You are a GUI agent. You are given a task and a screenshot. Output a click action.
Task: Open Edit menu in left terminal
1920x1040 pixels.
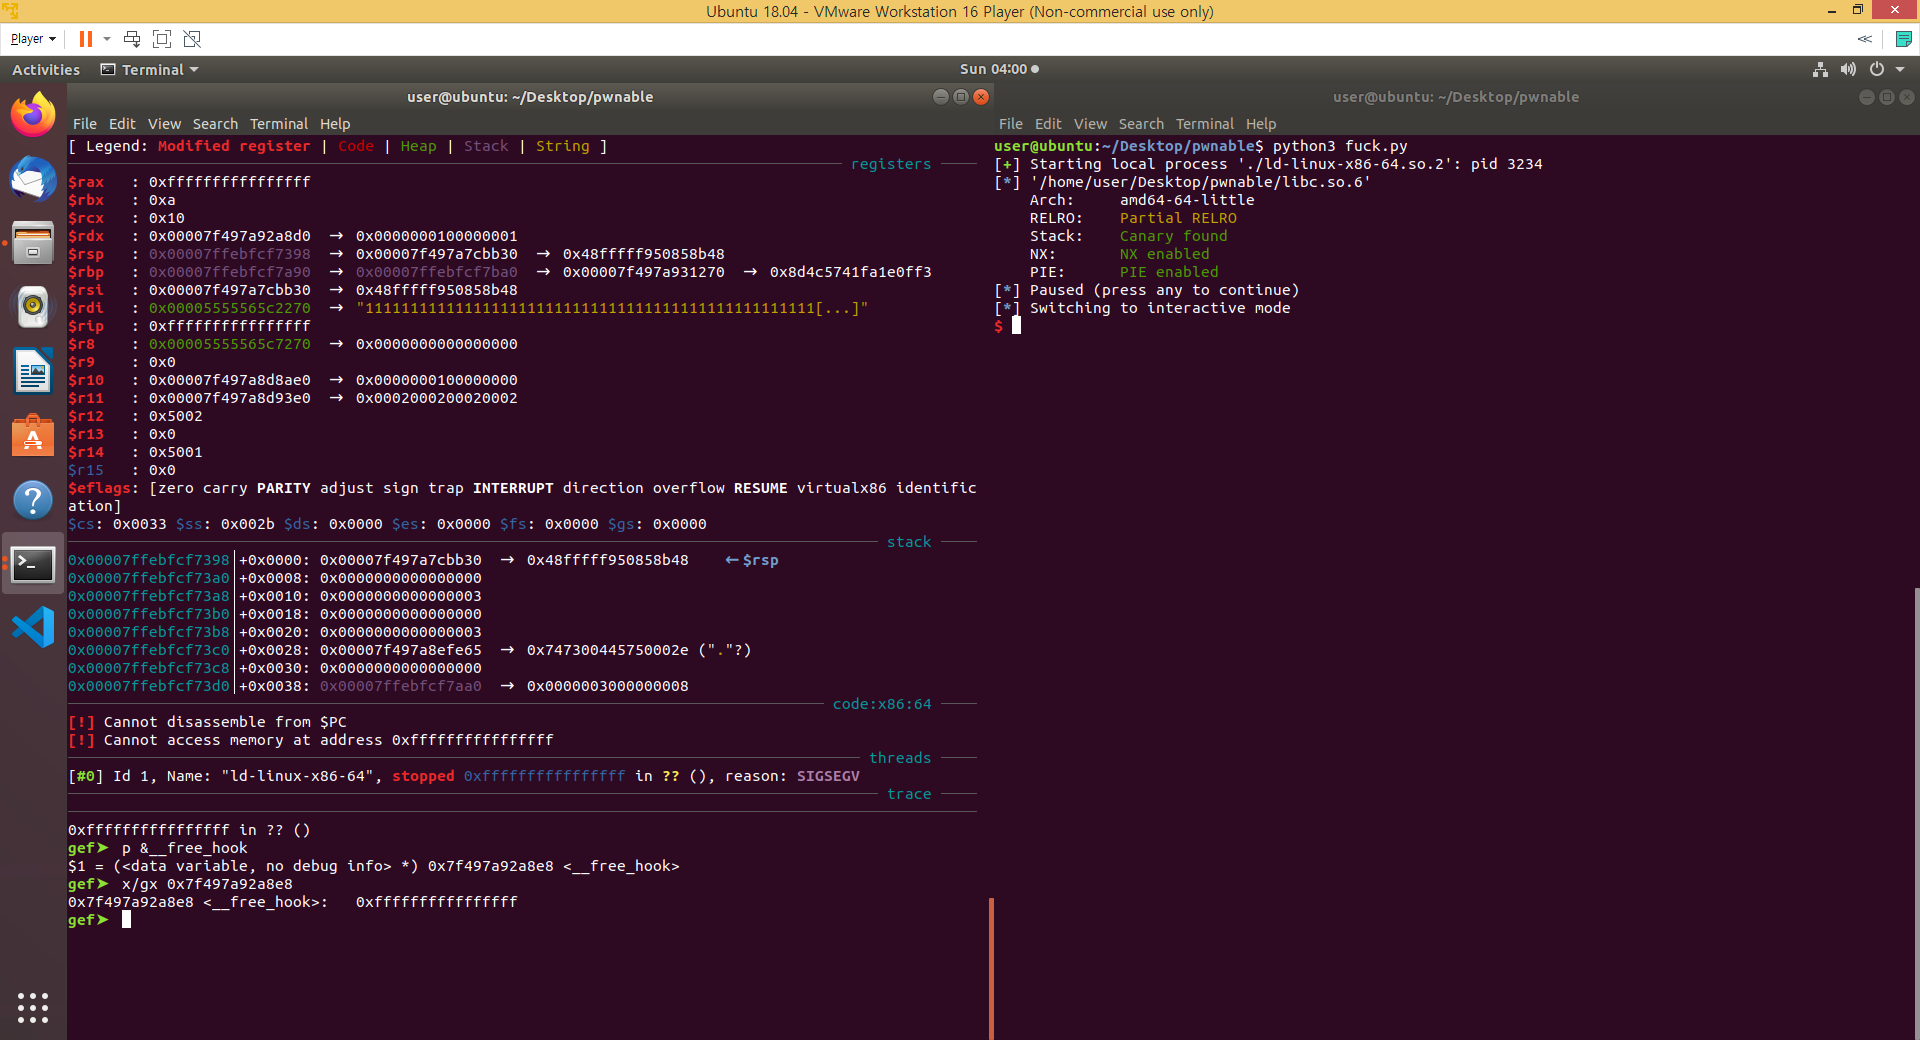tap(122, 124)
